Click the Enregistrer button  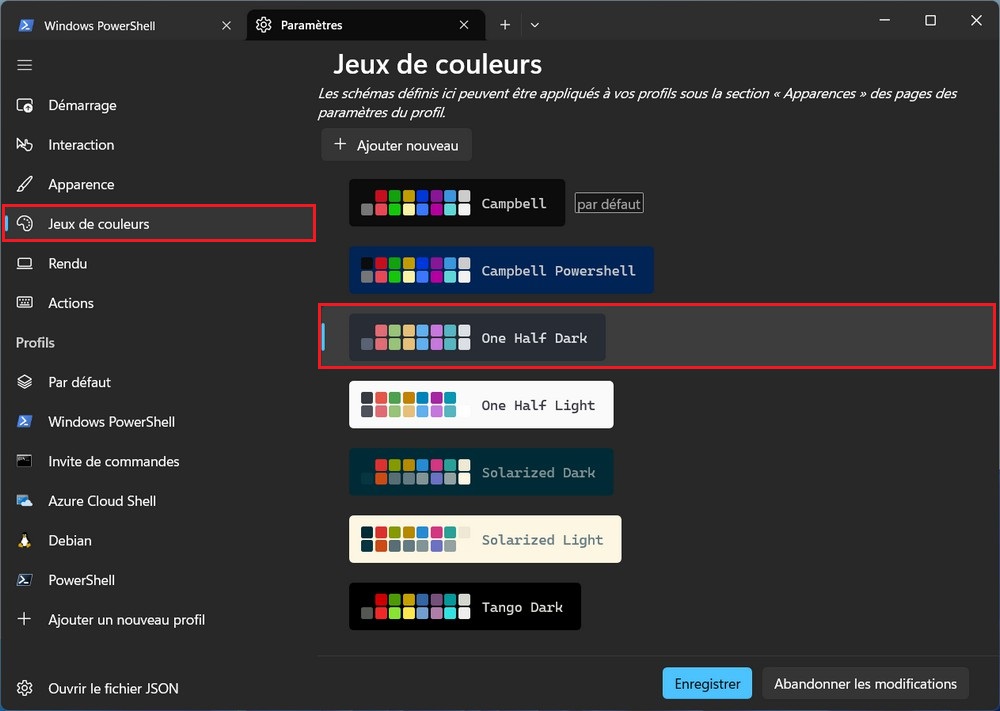pyautogui.click(x=707, y=684)
